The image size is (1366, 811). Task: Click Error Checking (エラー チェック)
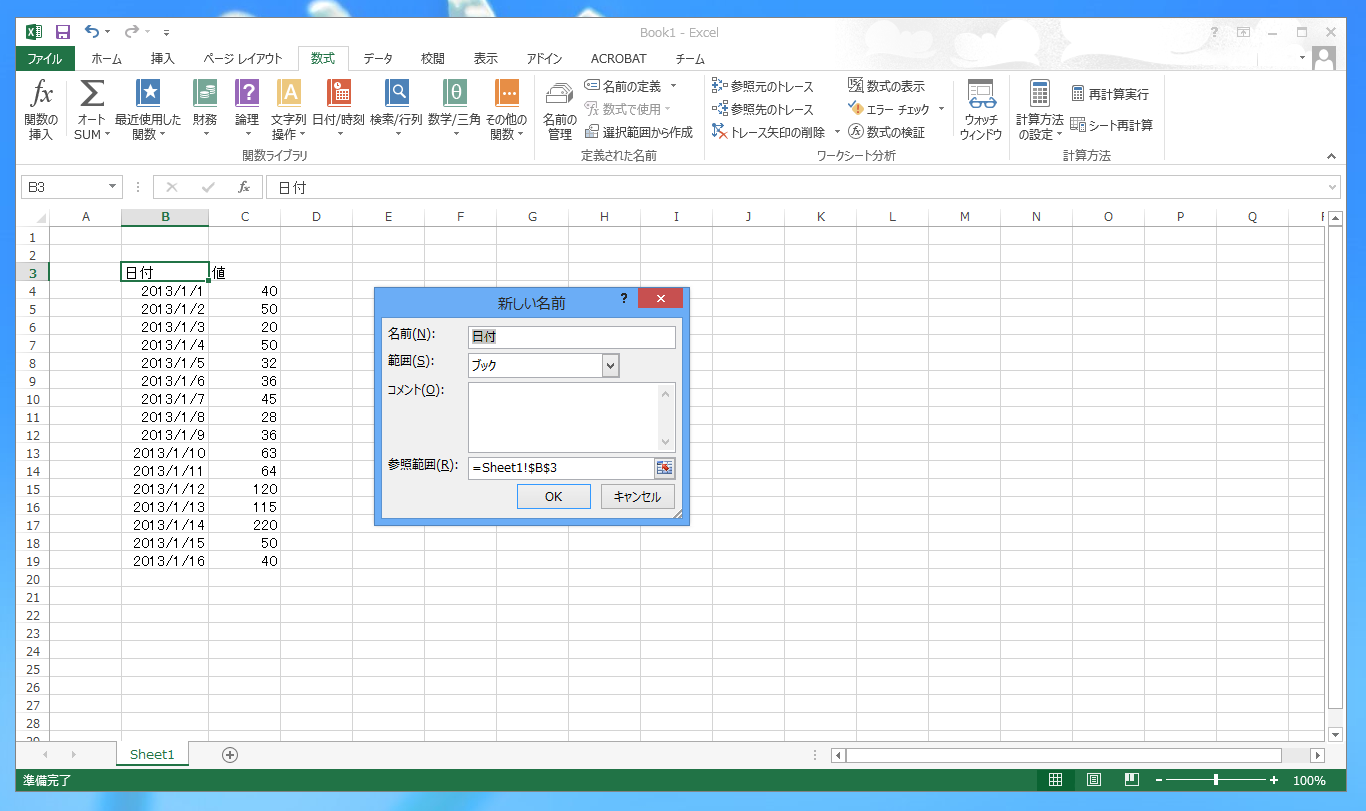click(x=889, y=109)
